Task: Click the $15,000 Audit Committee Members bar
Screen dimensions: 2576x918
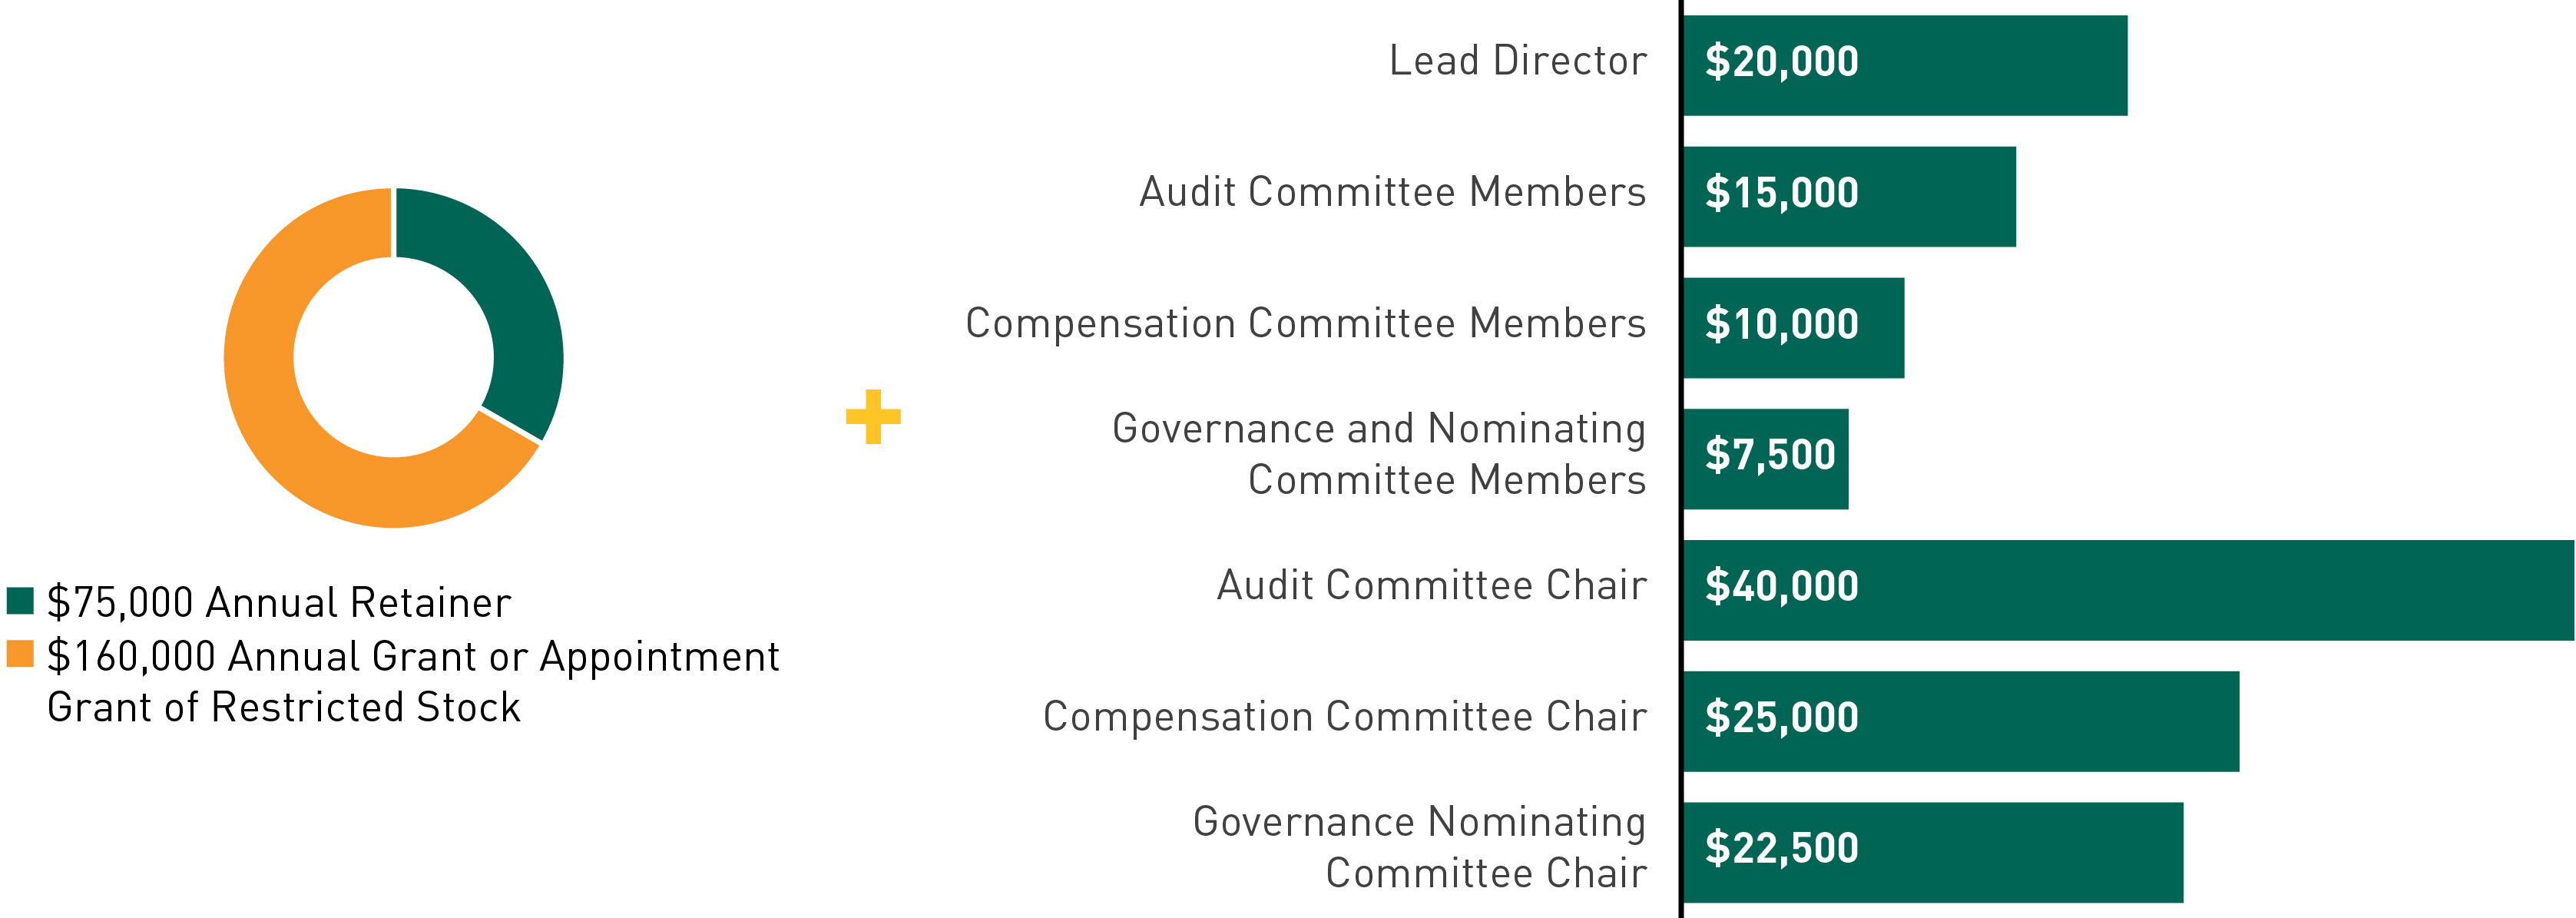Action: click(x=1849, y=196)
